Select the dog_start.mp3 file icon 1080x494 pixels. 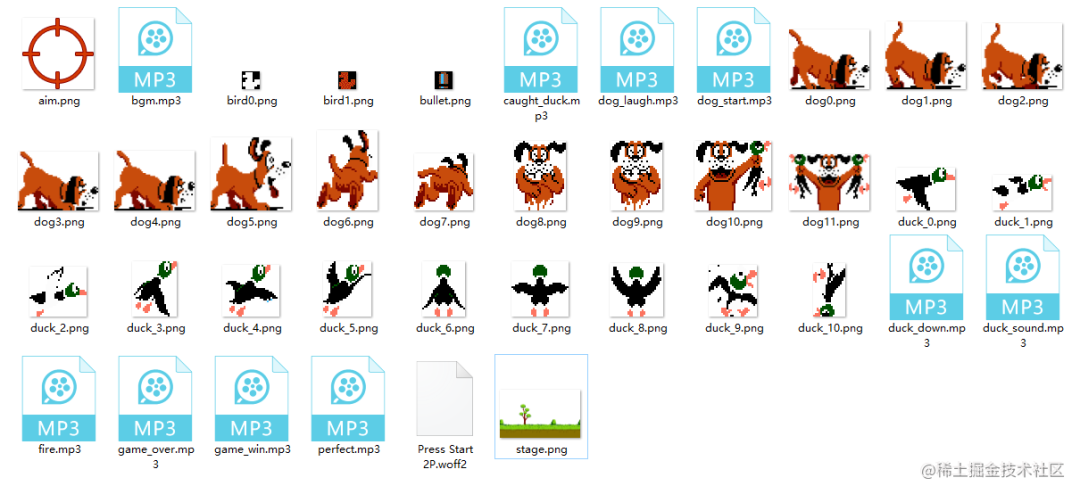pyautogui.click(x=734, y=50)
